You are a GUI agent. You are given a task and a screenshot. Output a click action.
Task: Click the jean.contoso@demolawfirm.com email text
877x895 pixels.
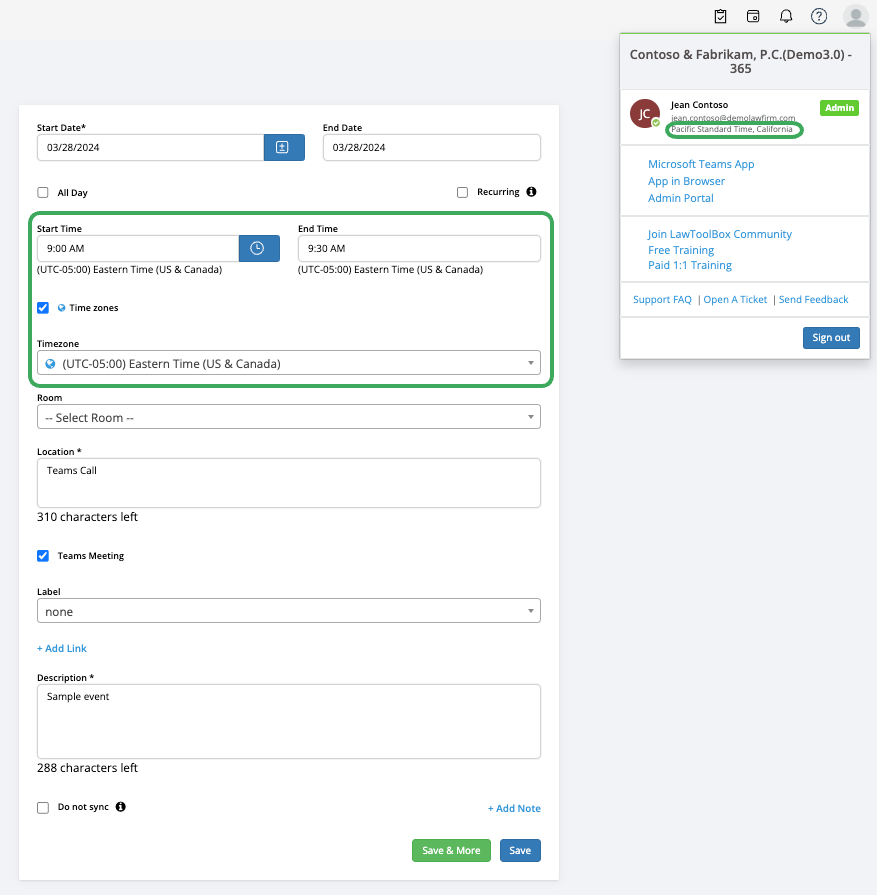(x=733, y=118)
